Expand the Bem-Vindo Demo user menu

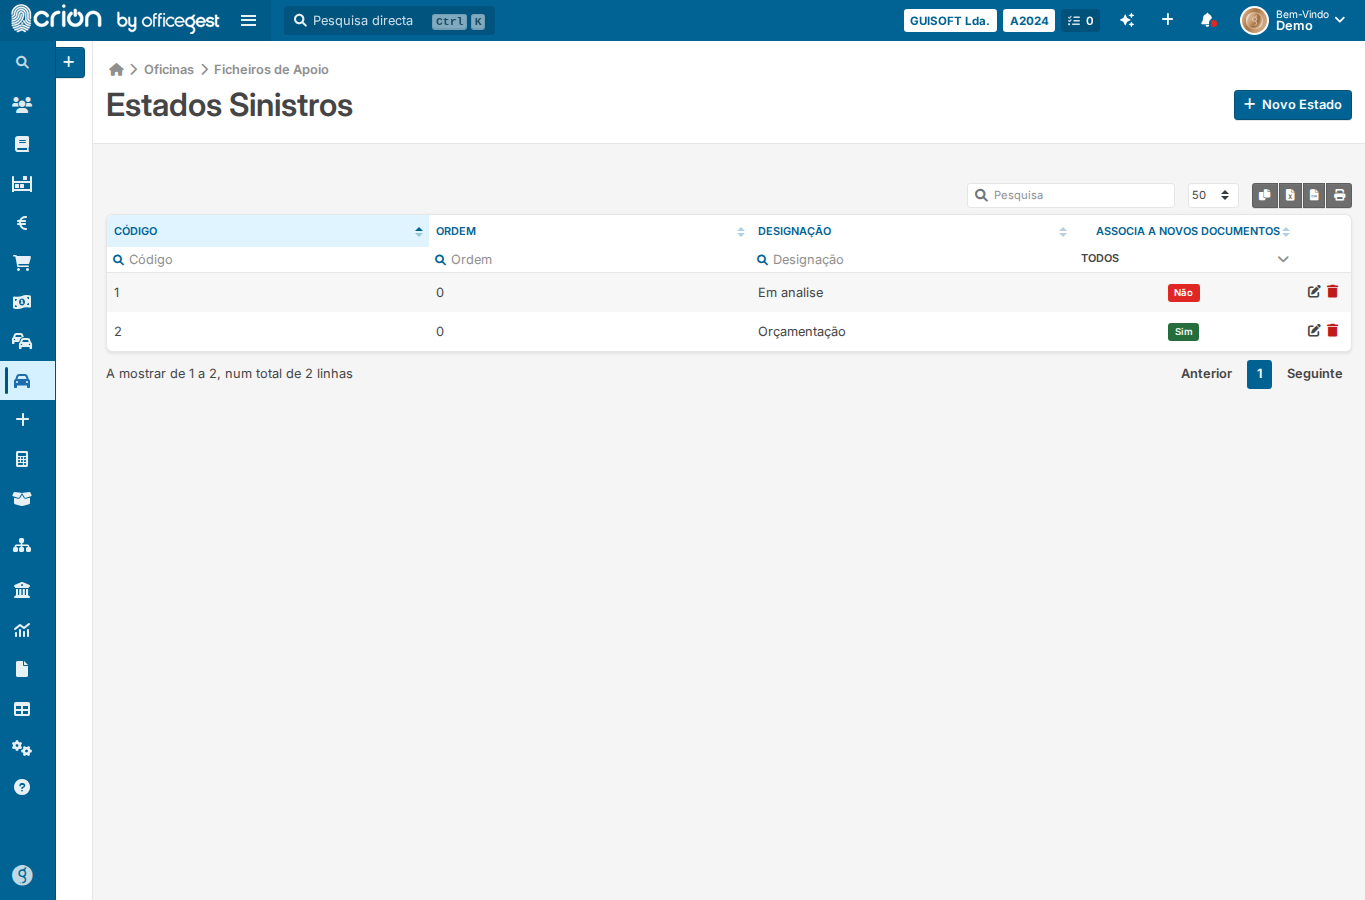pyautogui.click(x=1294, y=20)
